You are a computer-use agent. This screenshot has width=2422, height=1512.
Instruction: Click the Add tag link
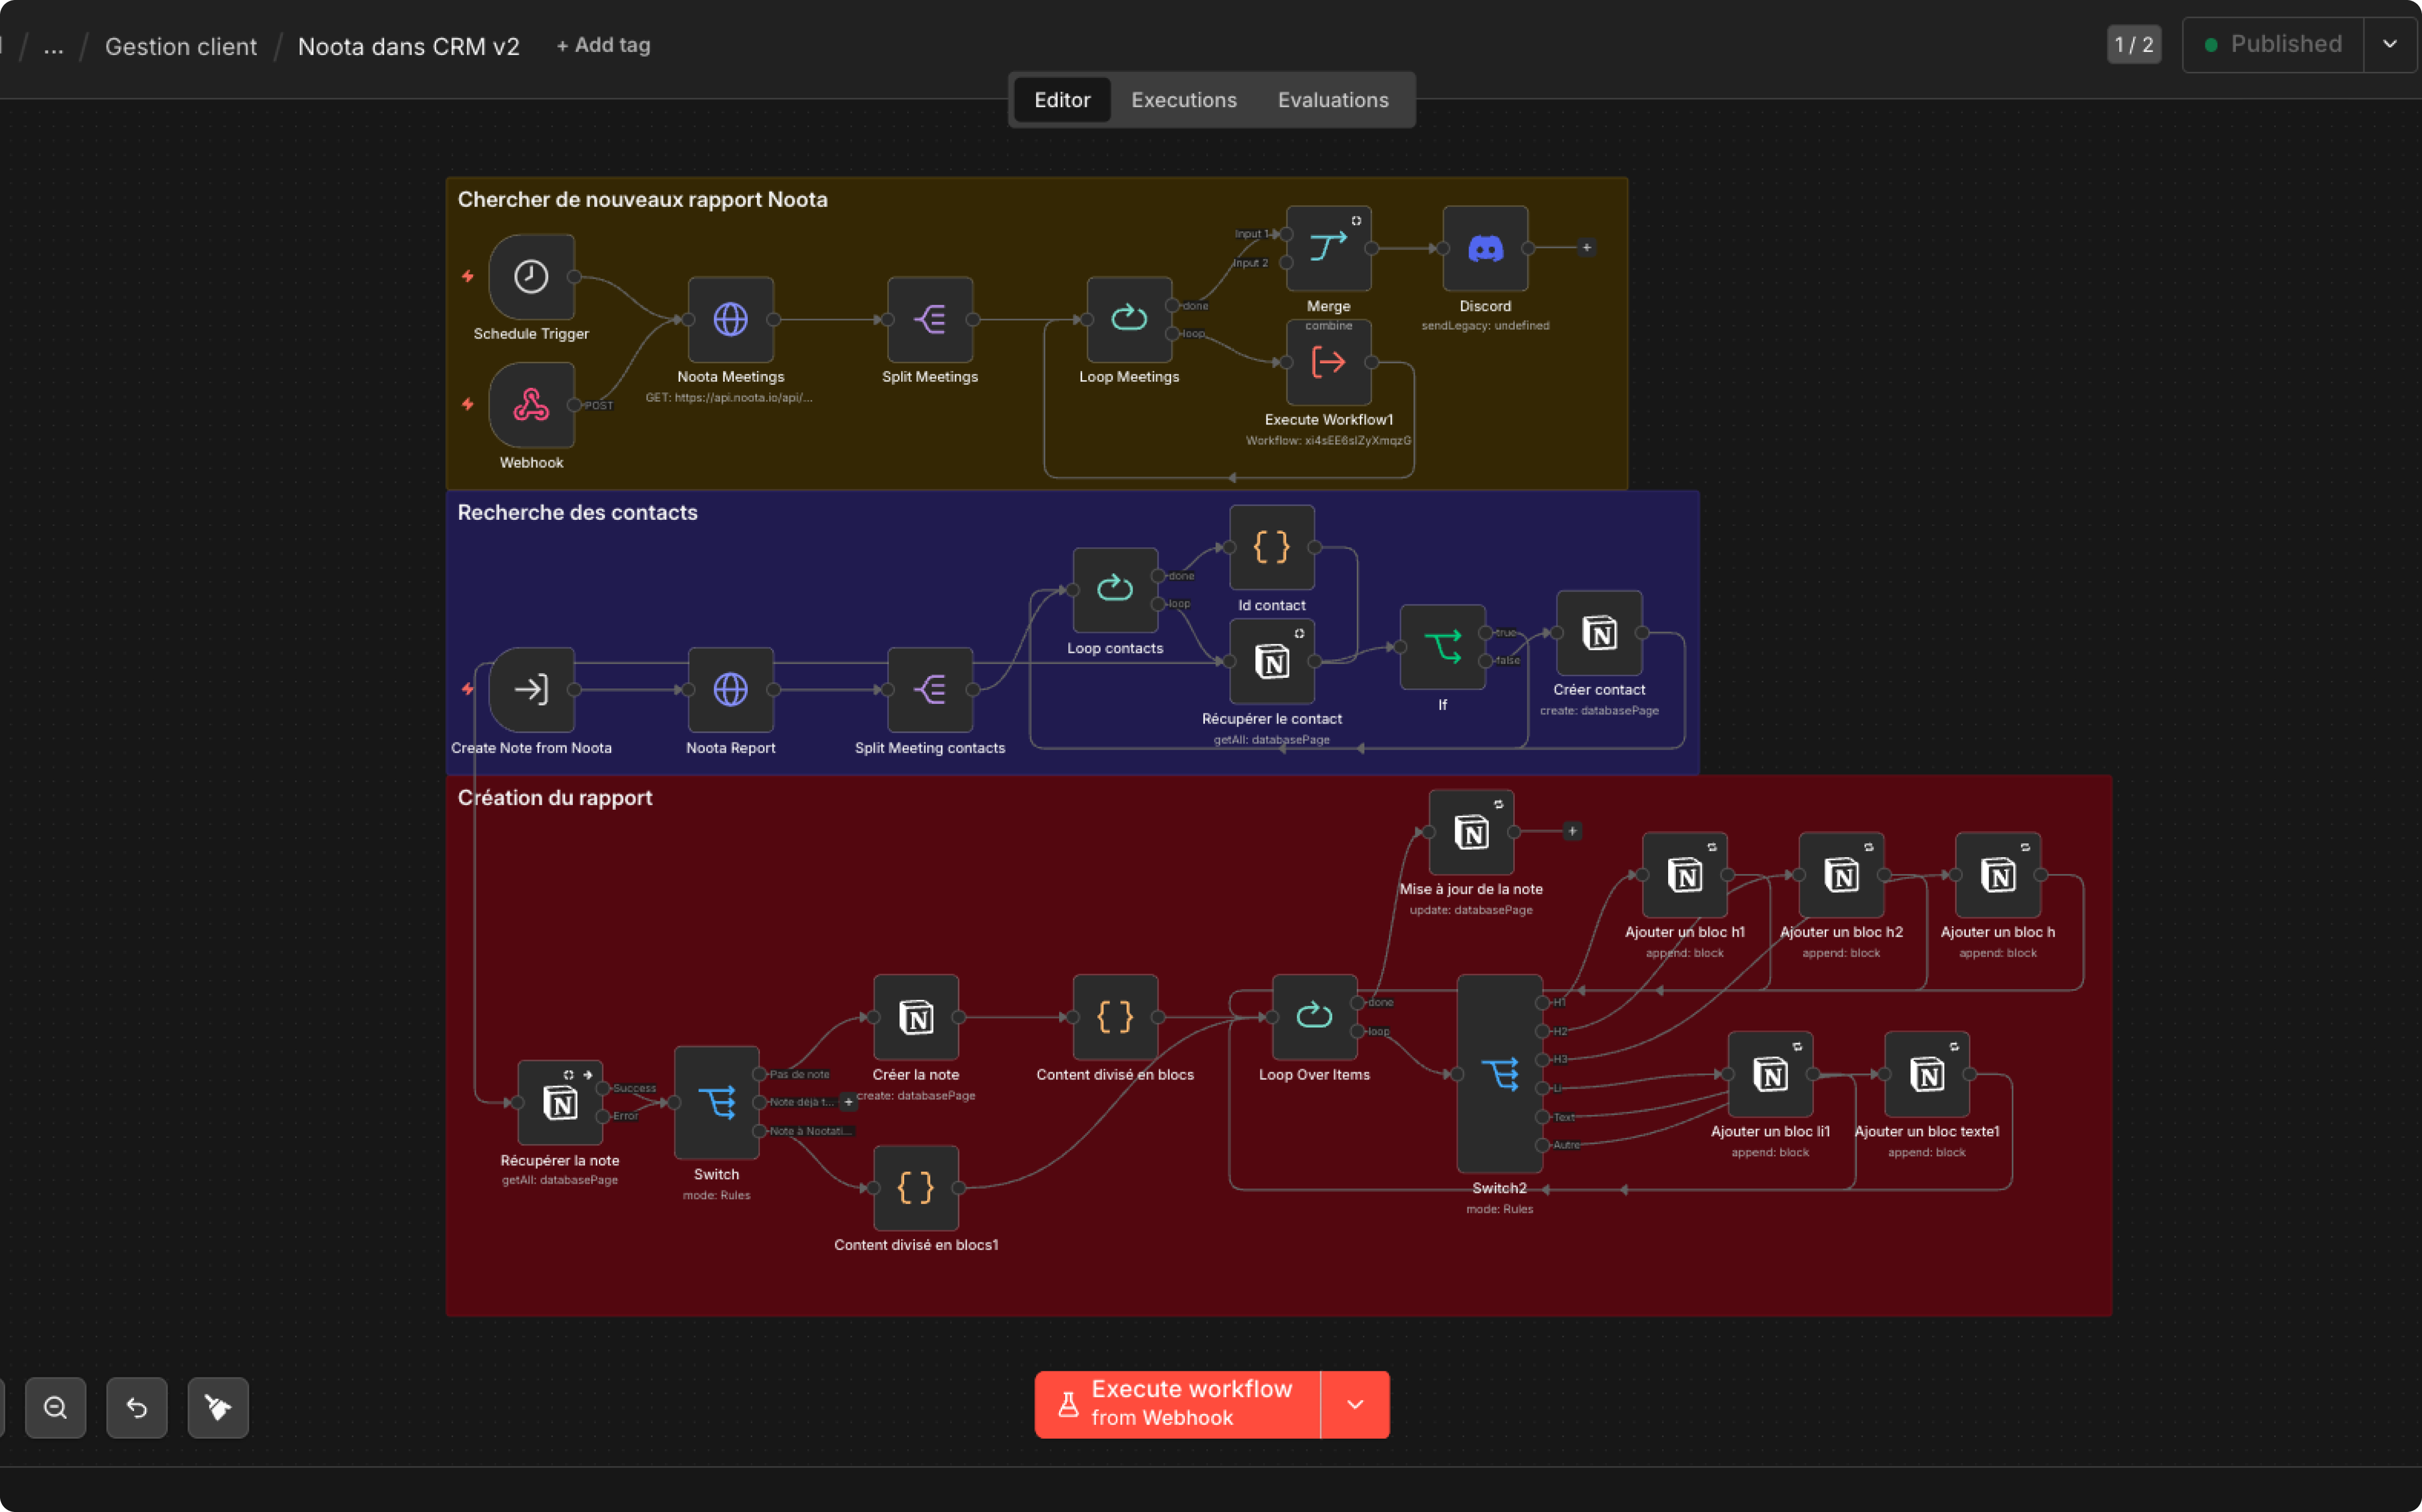603,45
